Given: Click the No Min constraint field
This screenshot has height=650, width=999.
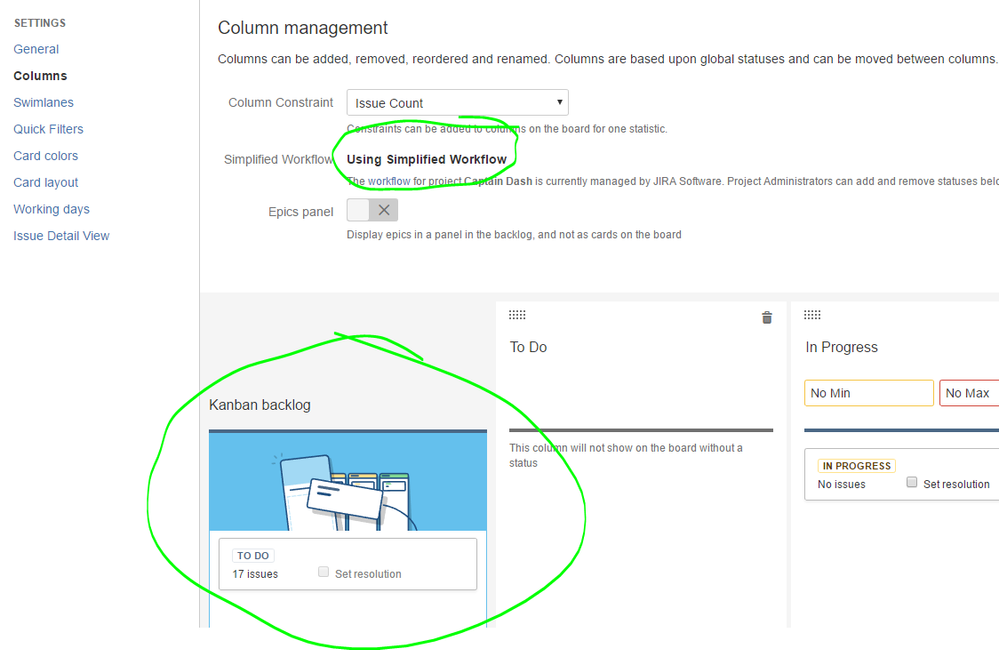Looking at the screenshot, I should 869,393.
